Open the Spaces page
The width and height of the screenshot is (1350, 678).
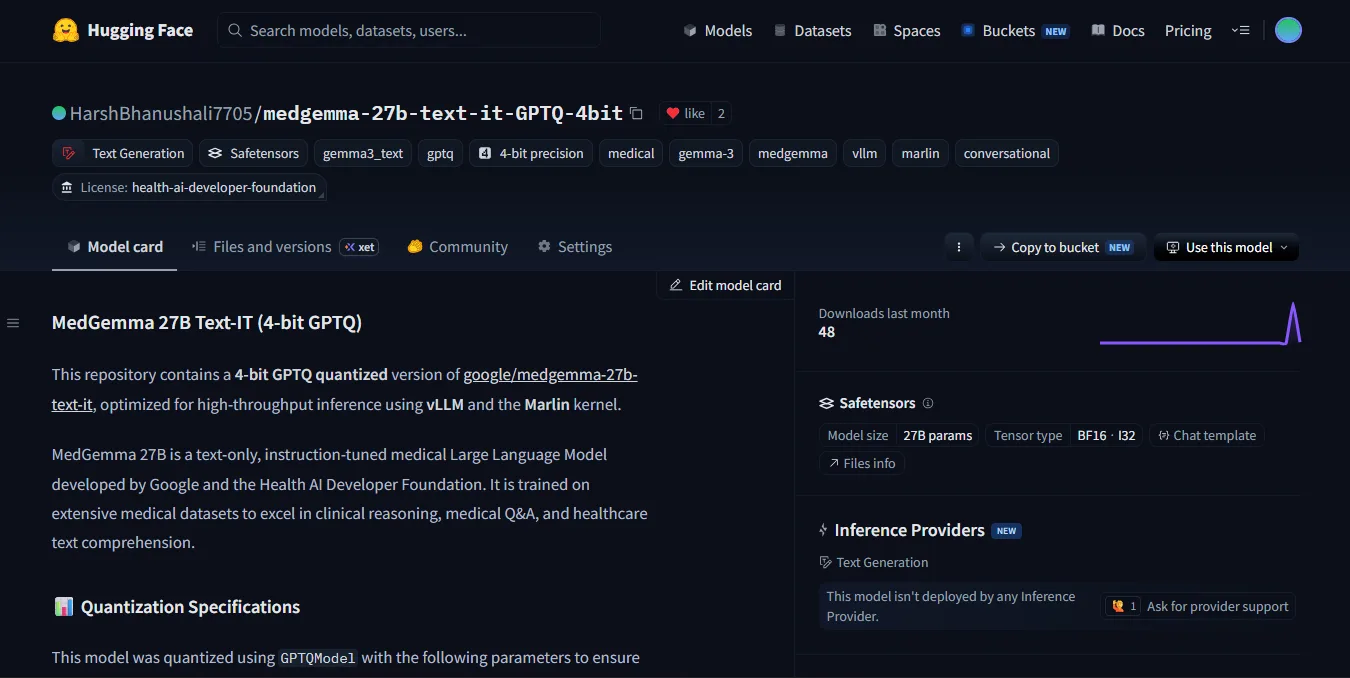point(906,31)
